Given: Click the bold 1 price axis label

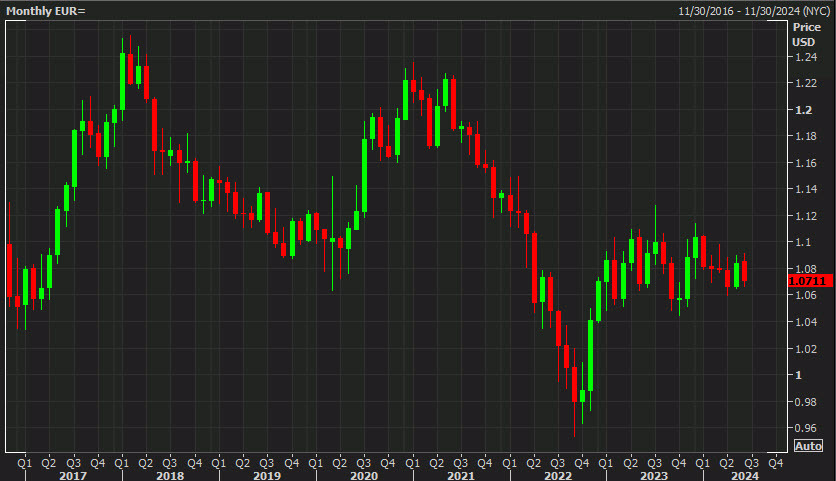Looking at the screenshot, I should pos(798,375).
